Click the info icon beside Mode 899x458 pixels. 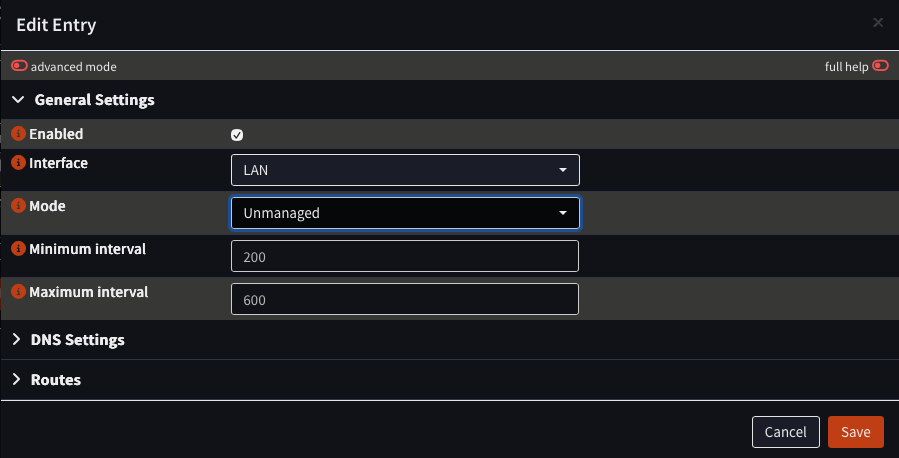tap(18, 206)
